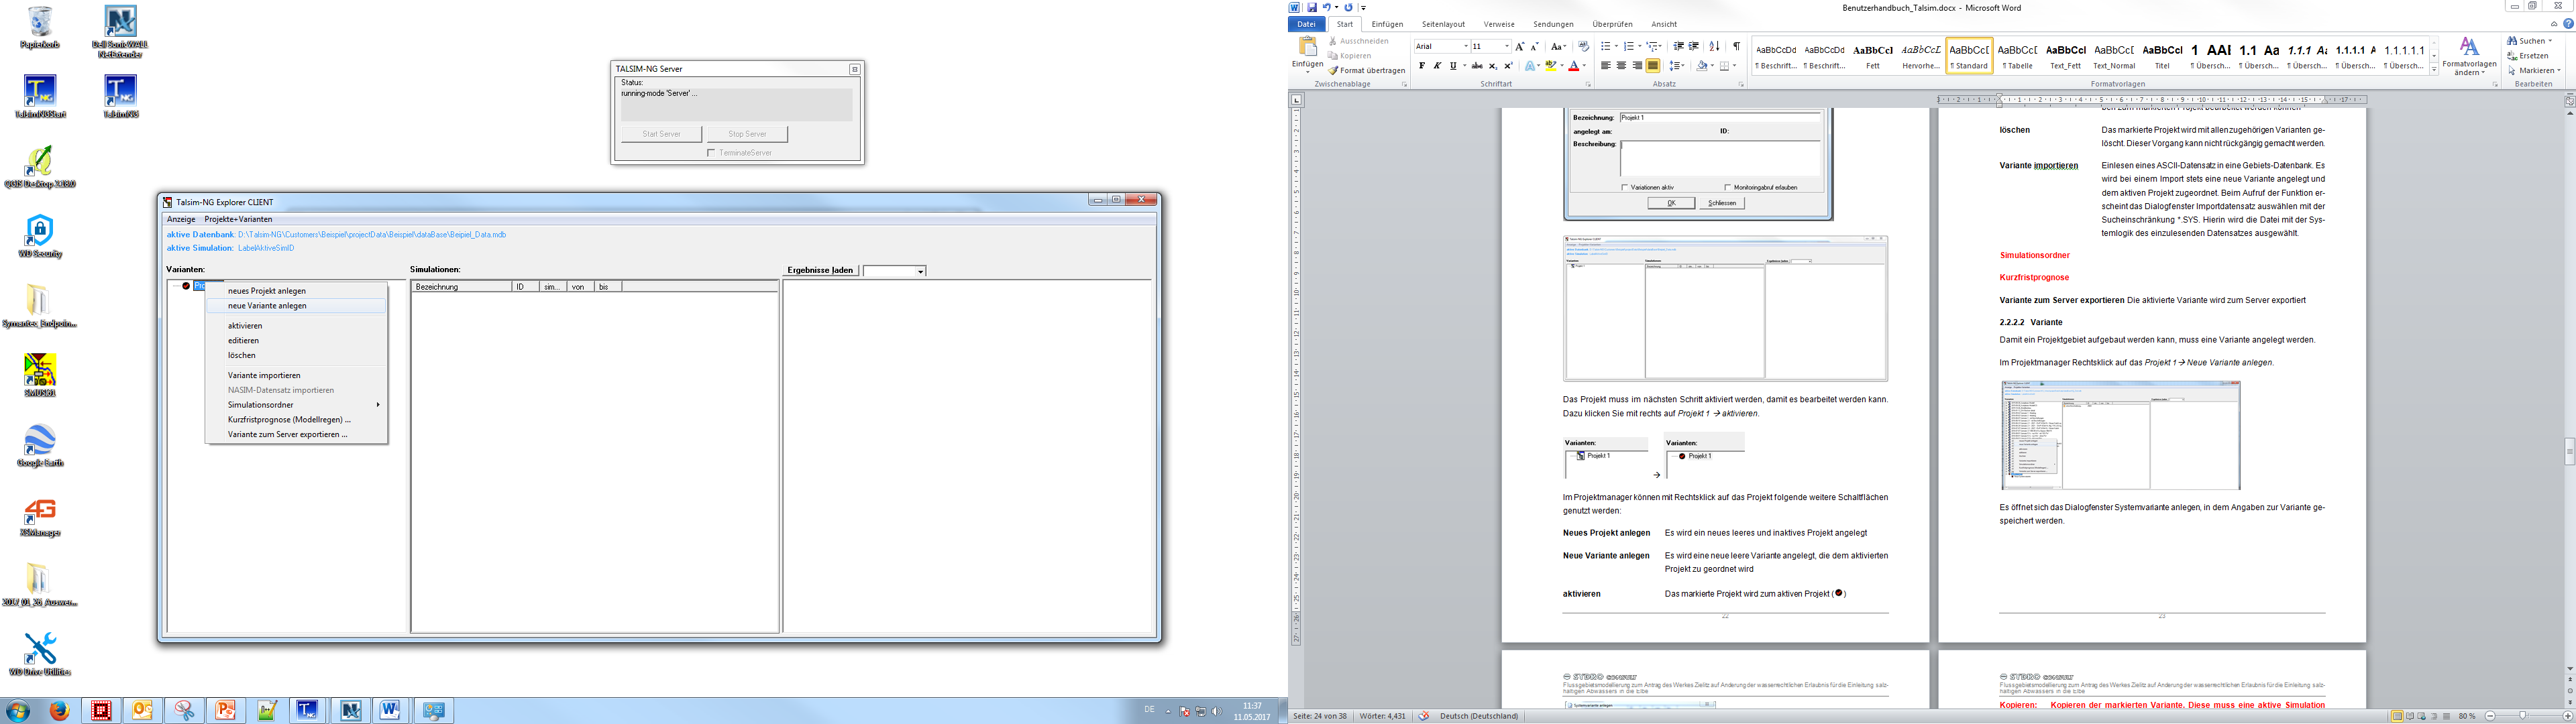Click the justify text alignment icon
Viewport: 2576px width, 724px height.
coord(1653,66)
